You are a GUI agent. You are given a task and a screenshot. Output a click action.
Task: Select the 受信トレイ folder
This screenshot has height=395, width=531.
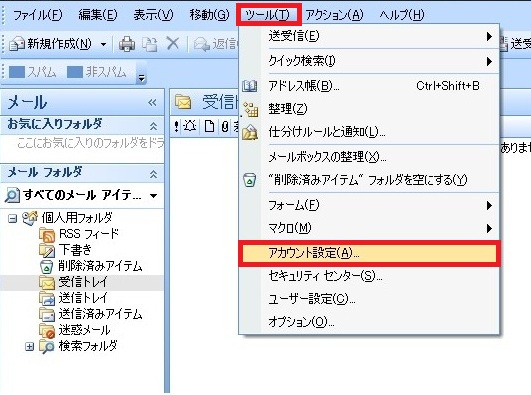coord(83,282)
